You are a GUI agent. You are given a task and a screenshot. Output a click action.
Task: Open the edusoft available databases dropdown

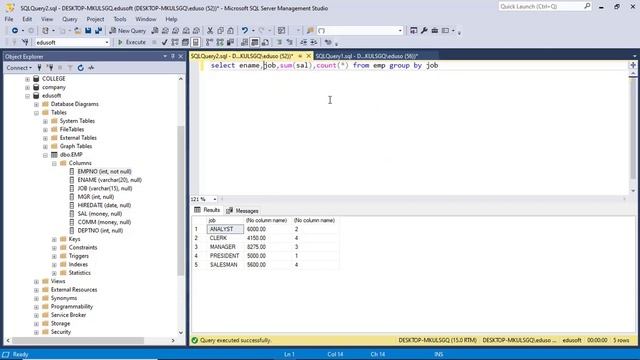(107, 42)
